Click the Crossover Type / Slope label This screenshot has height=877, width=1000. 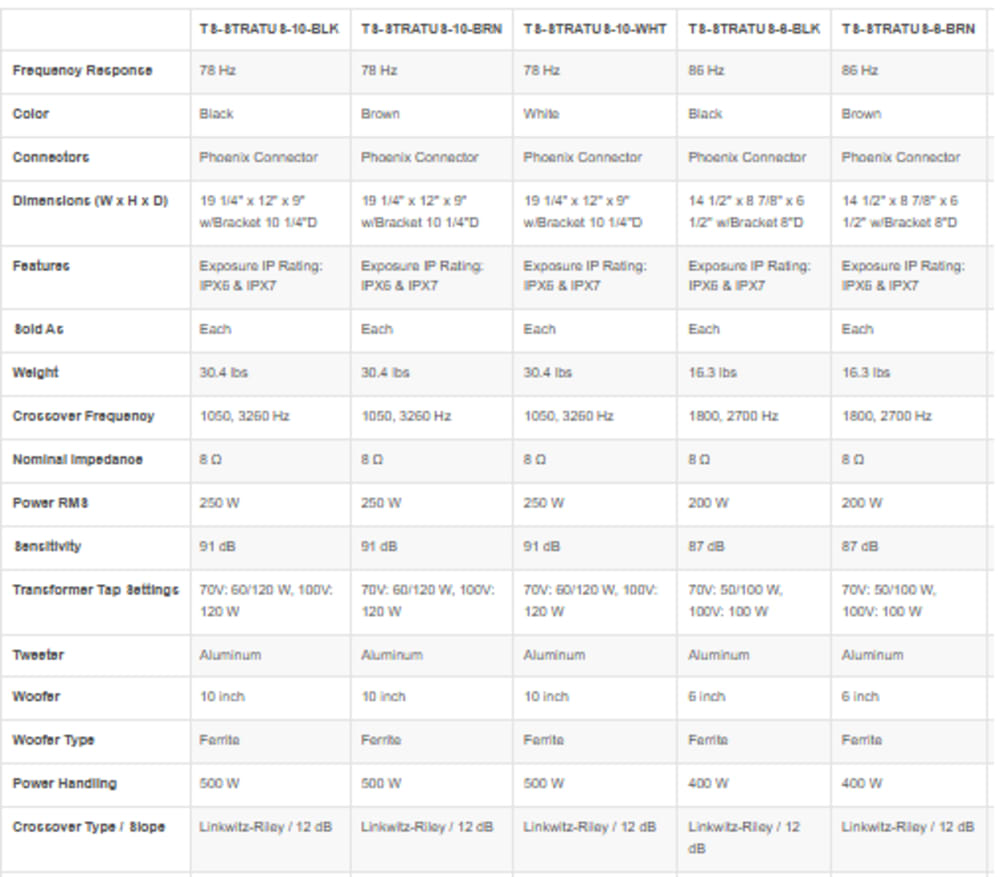pos(89,827)
